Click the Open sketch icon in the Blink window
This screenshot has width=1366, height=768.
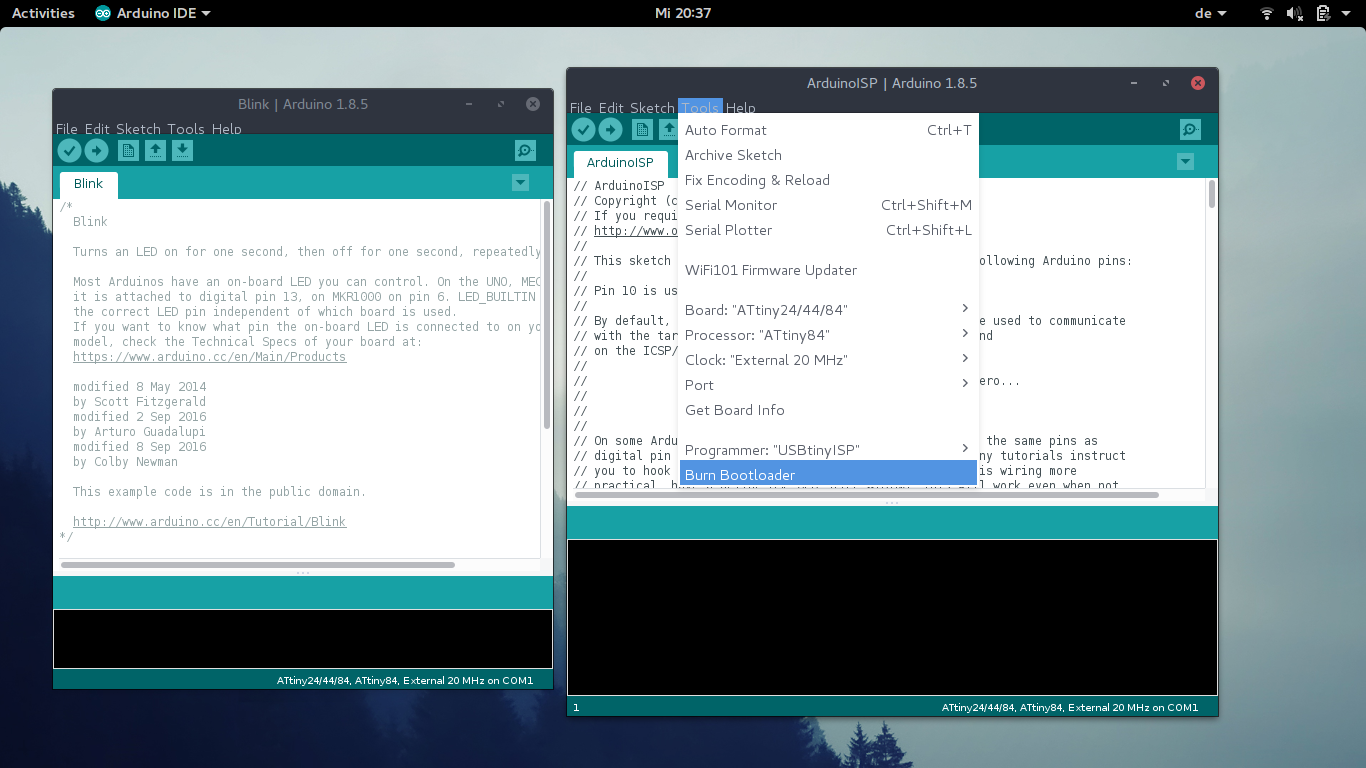click(x=155, y=150)
